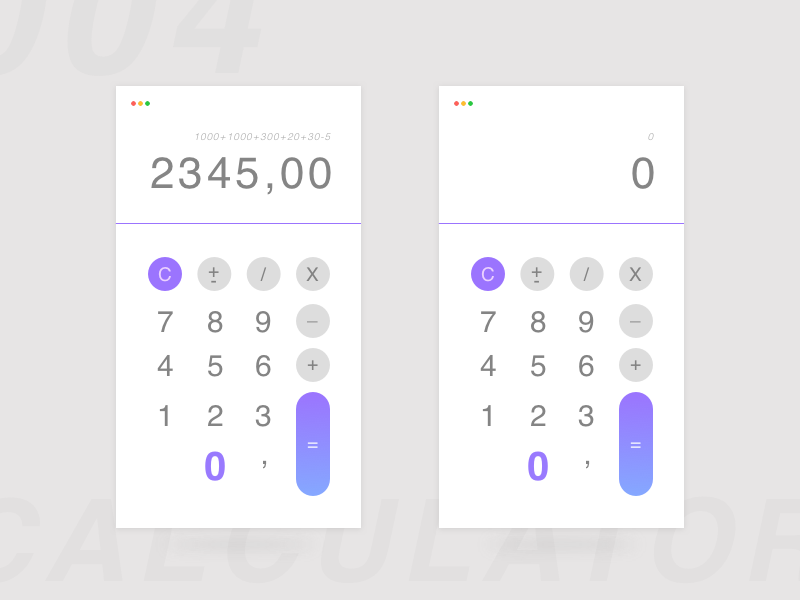Toggle sign on the right calculator
Image resolution: width=800 pixels, height=600 pixels.
pyautogui.click(x=537, y=273)
